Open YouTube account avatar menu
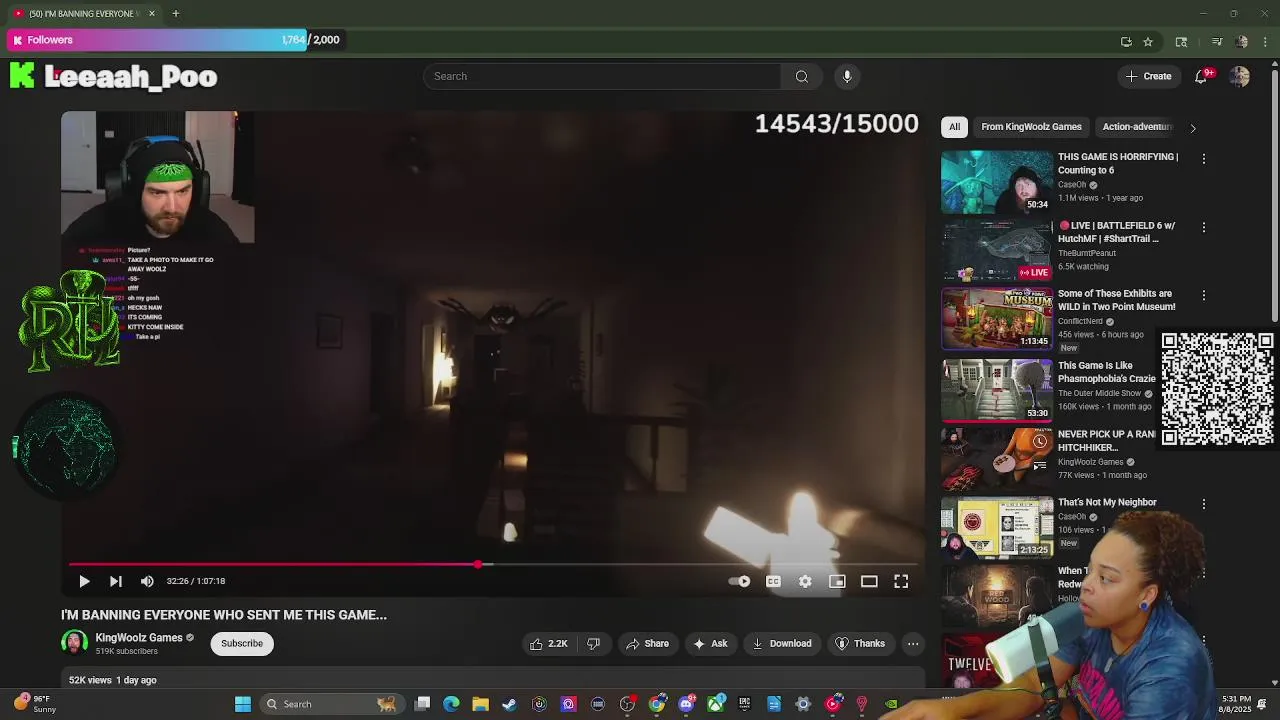Screen dimensions: 1280x720 (x=1240, y=76)
